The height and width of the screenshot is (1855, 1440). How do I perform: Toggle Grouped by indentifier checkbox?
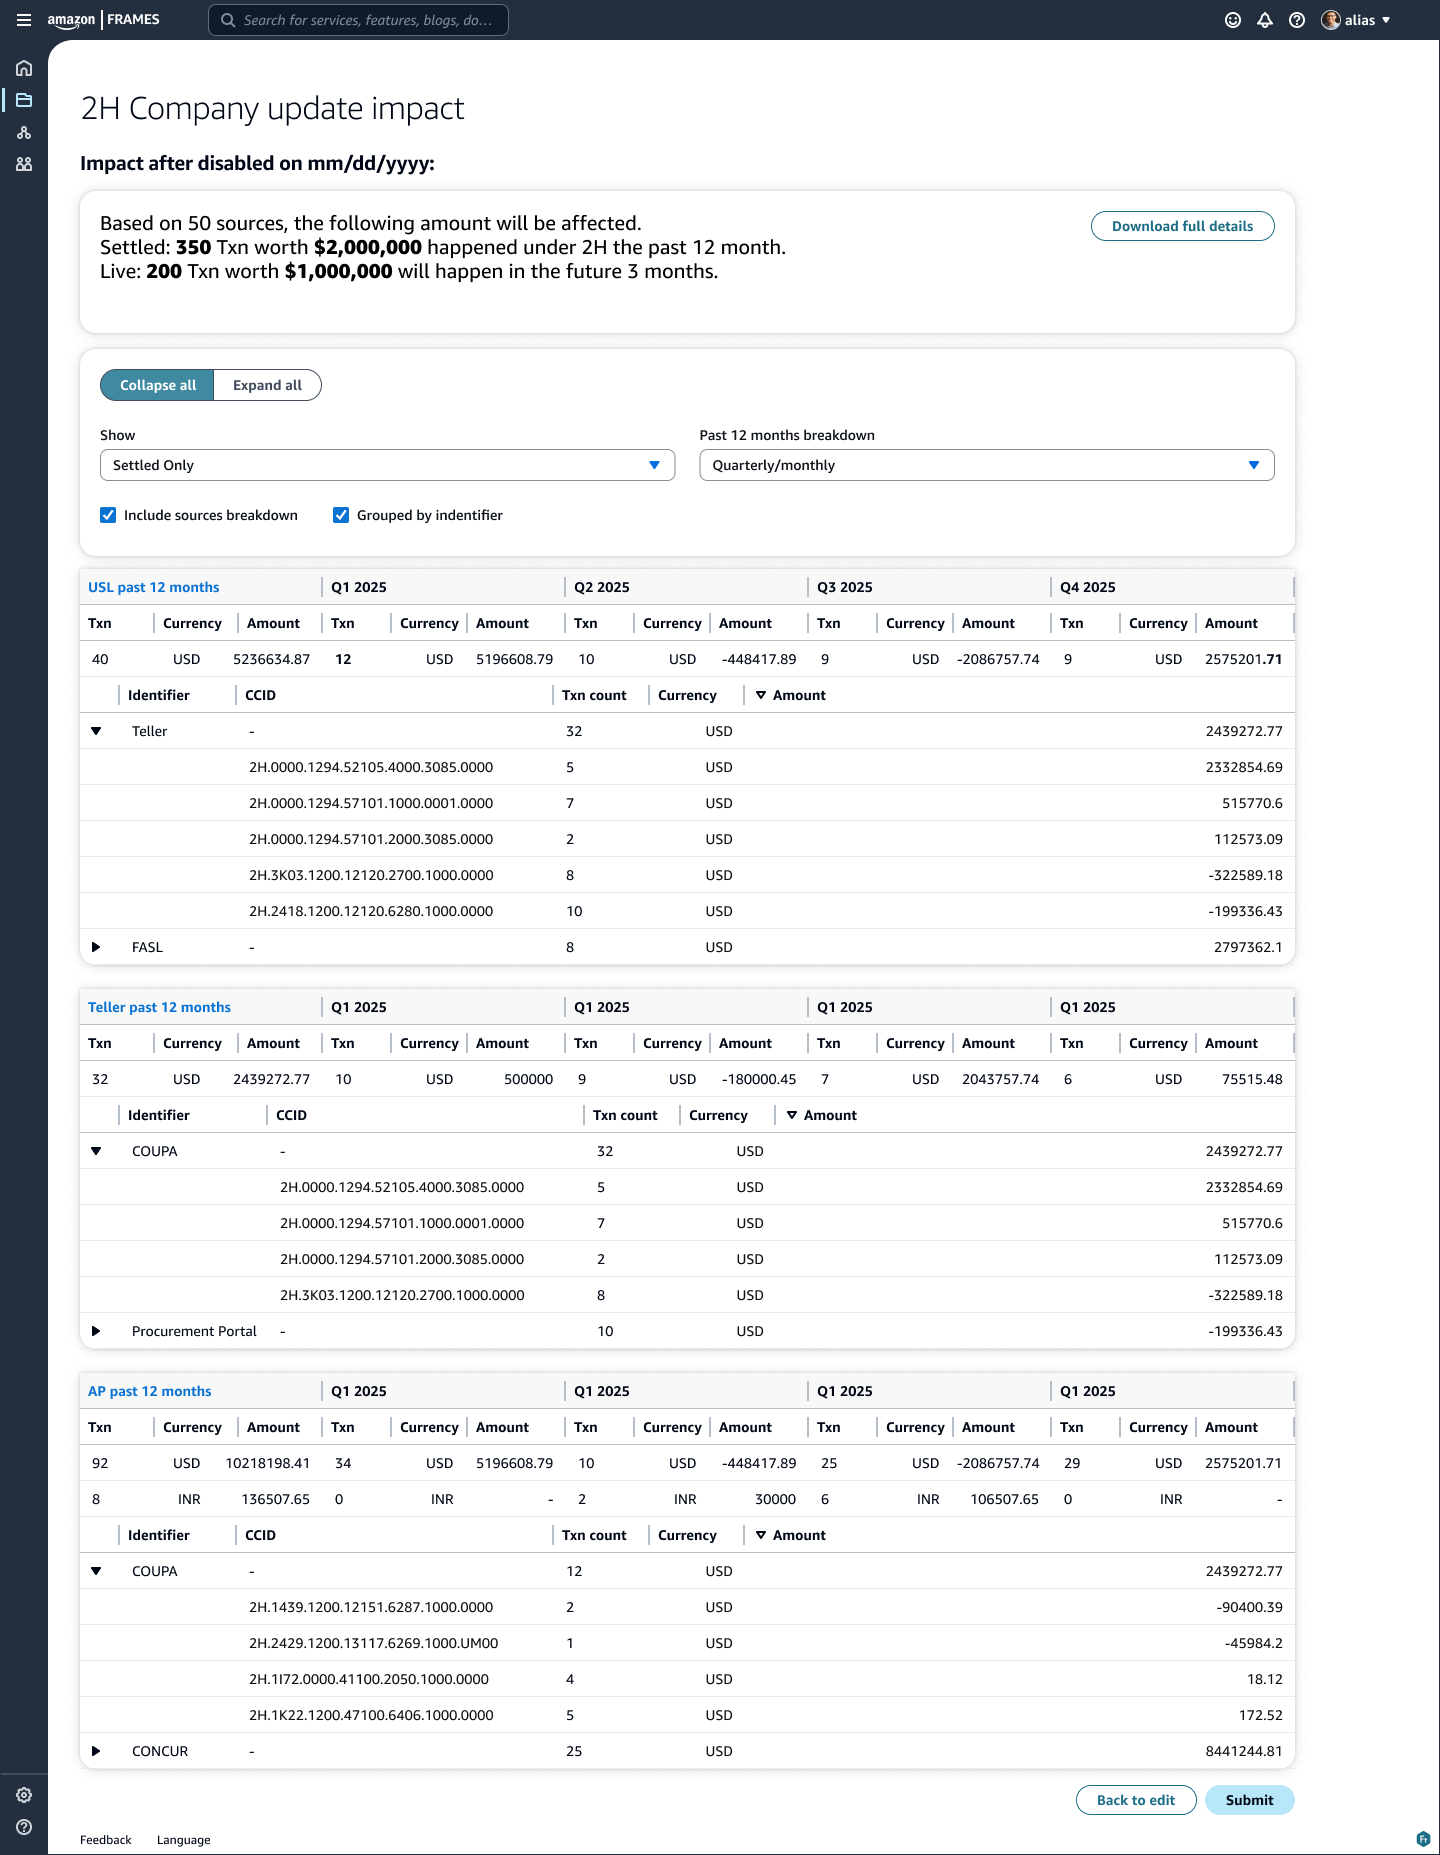click(x=341, y=515)
